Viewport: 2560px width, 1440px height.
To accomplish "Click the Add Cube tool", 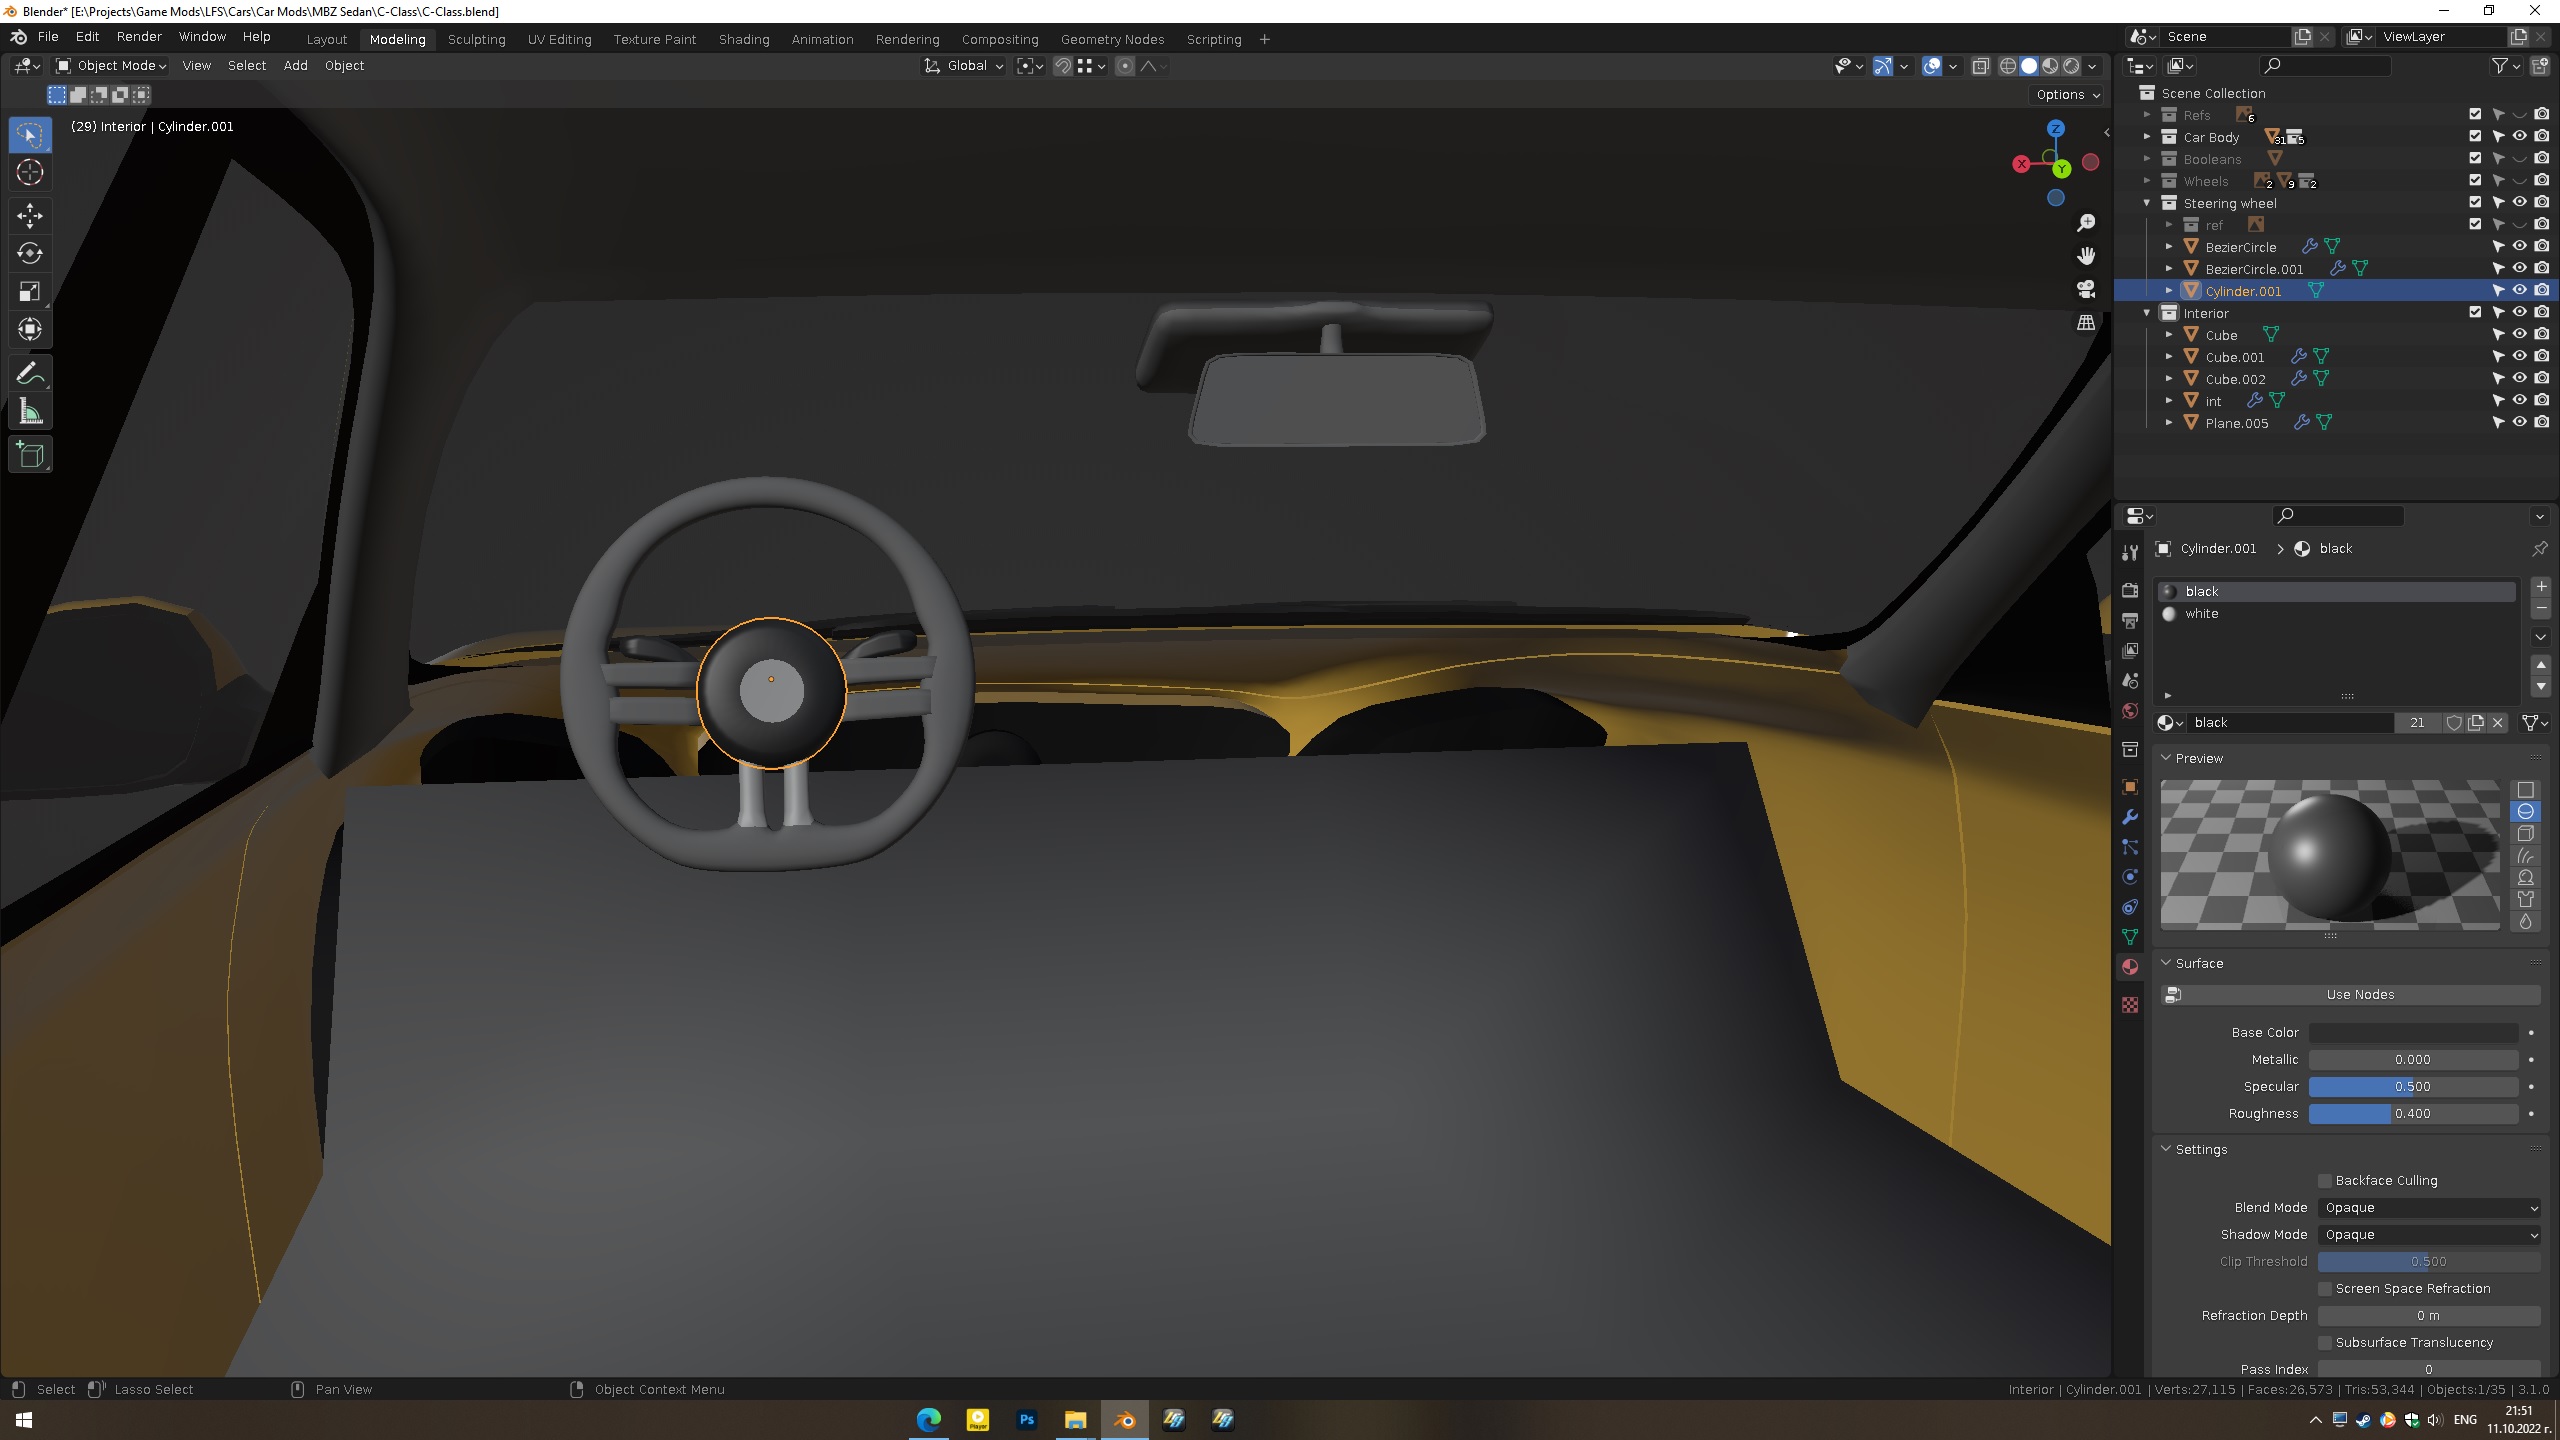I will (x=30, y=455).
